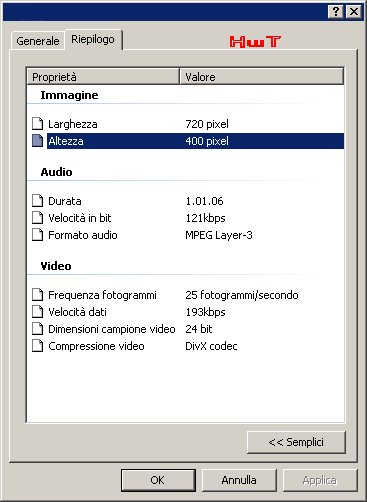Click the highlighted icon beside Altezza

[x=38, y=141]
